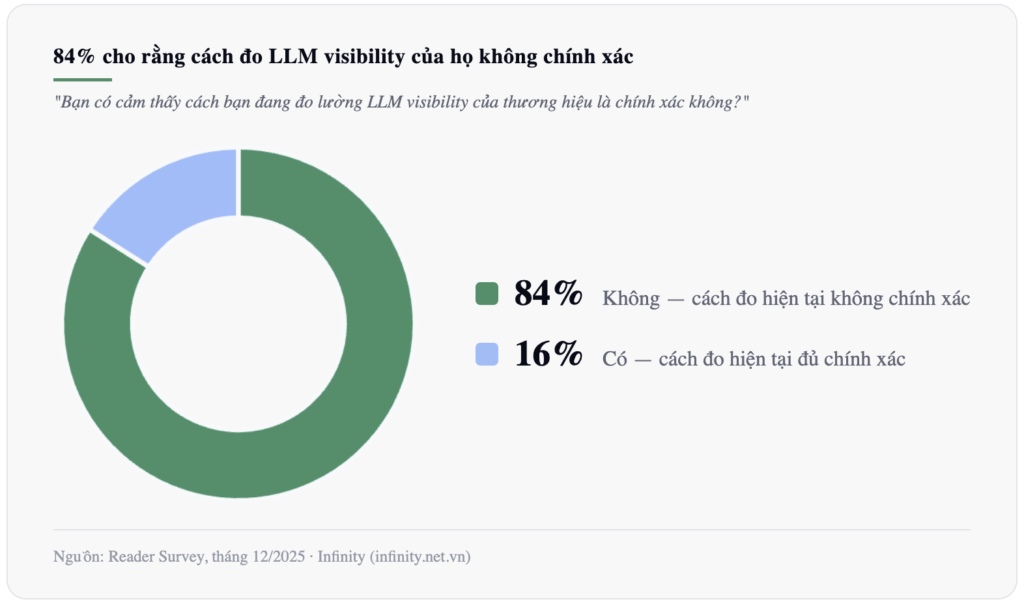Viewport: 1024px width, 606px height.
Task: Select the light blue legend color swatch
Action: coord(487,354)
